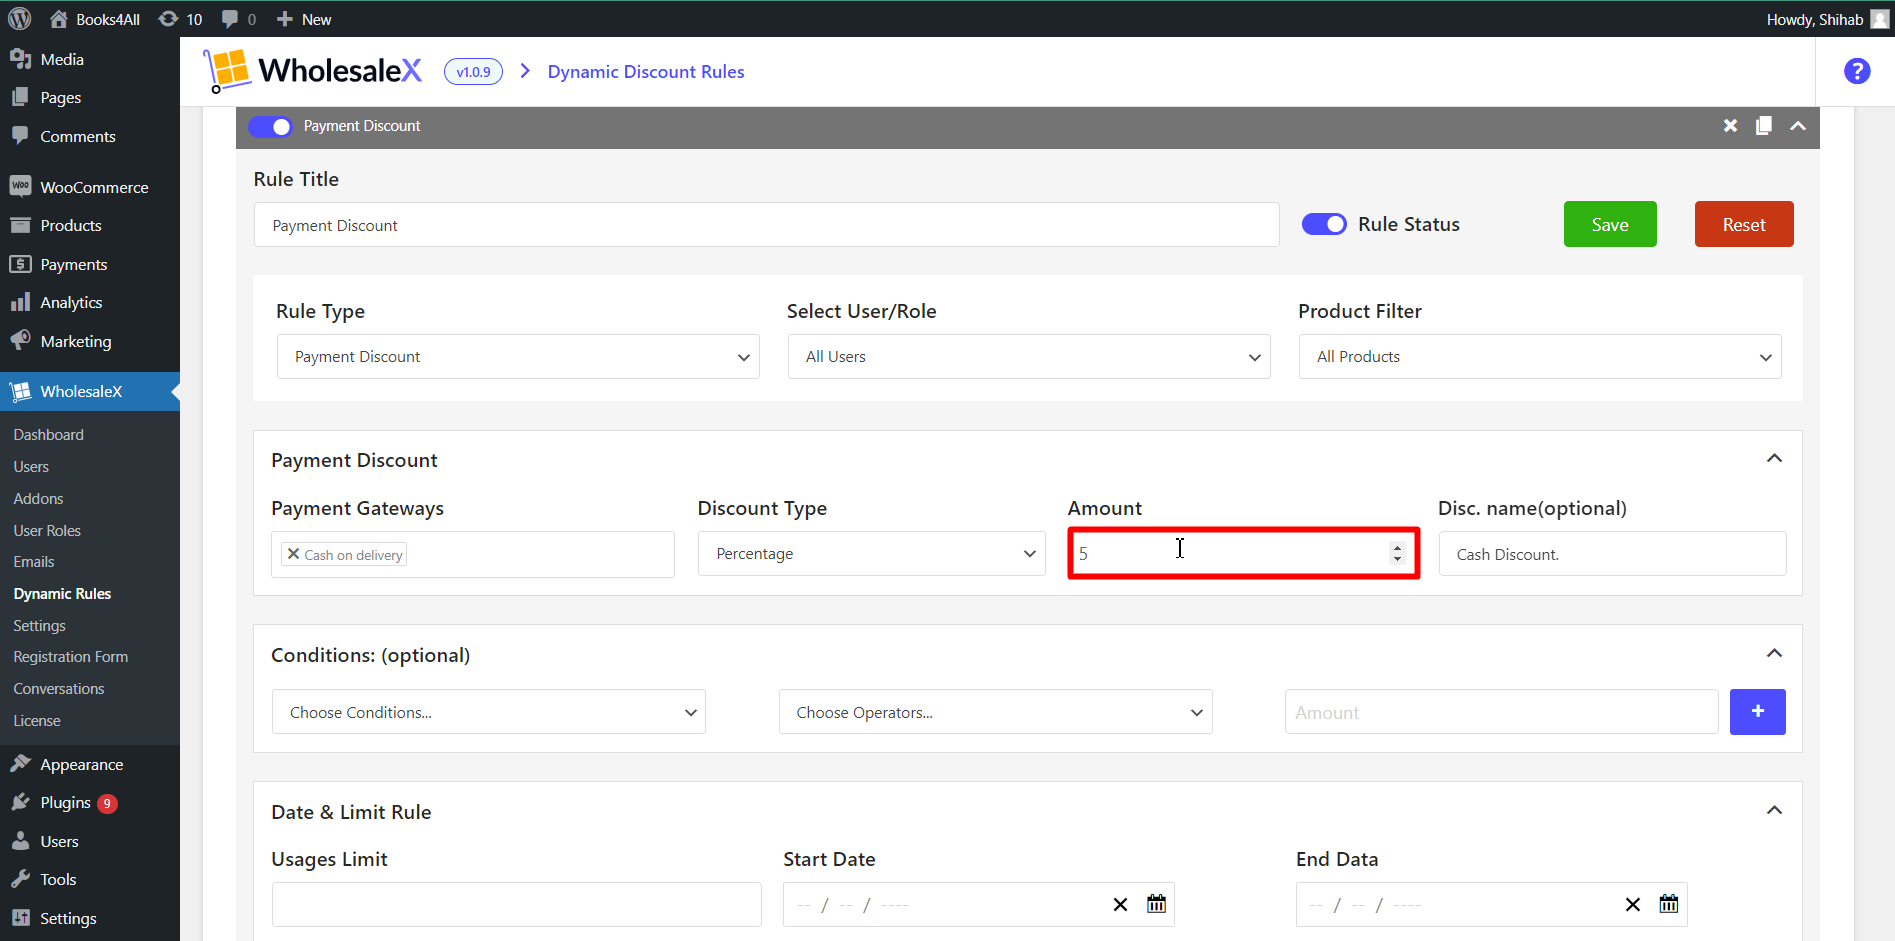Delete the rule with the X icon

[x=1730, y=126]
